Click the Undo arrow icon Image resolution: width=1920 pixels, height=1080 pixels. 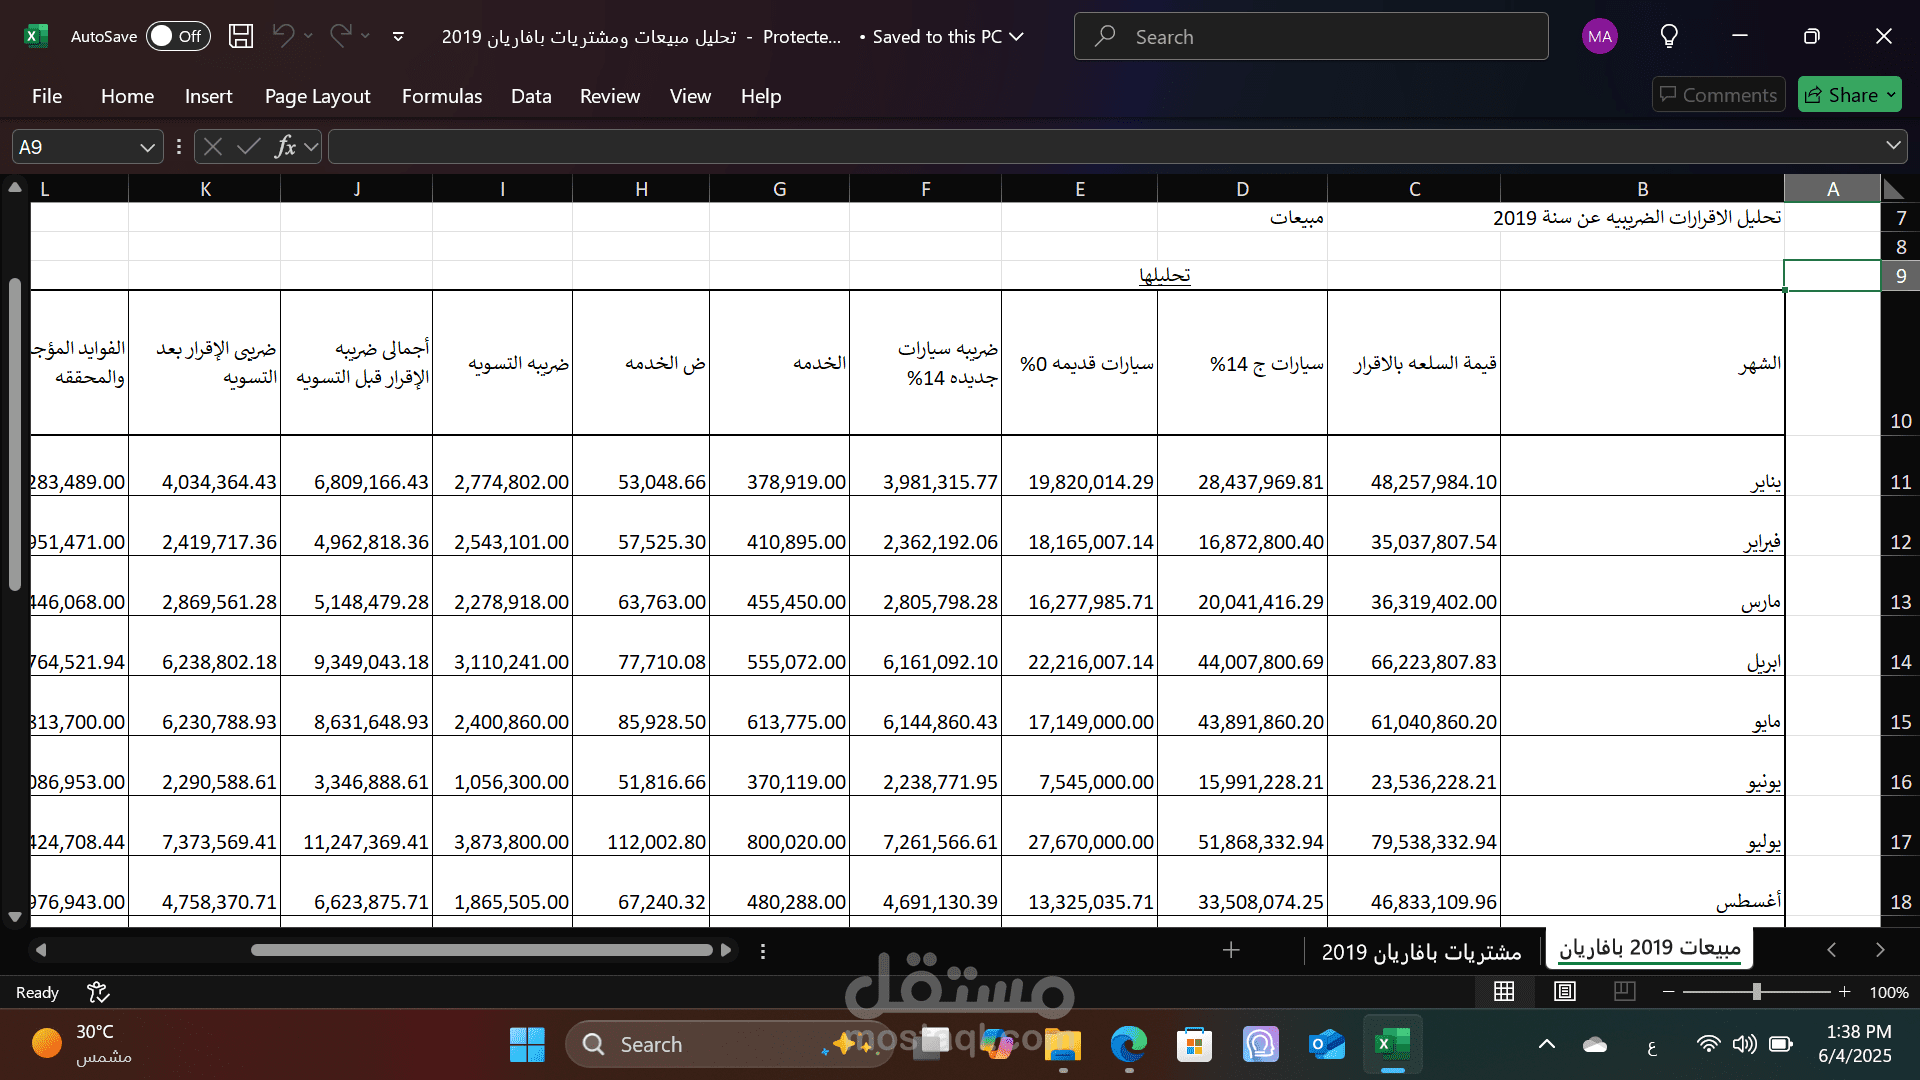[x=283, y=36]
